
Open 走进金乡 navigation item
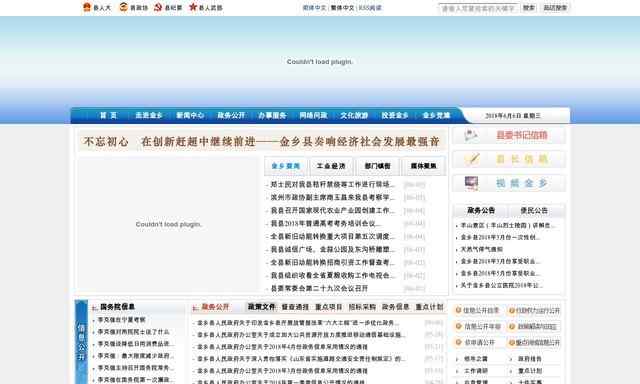(x=149, y=115)
